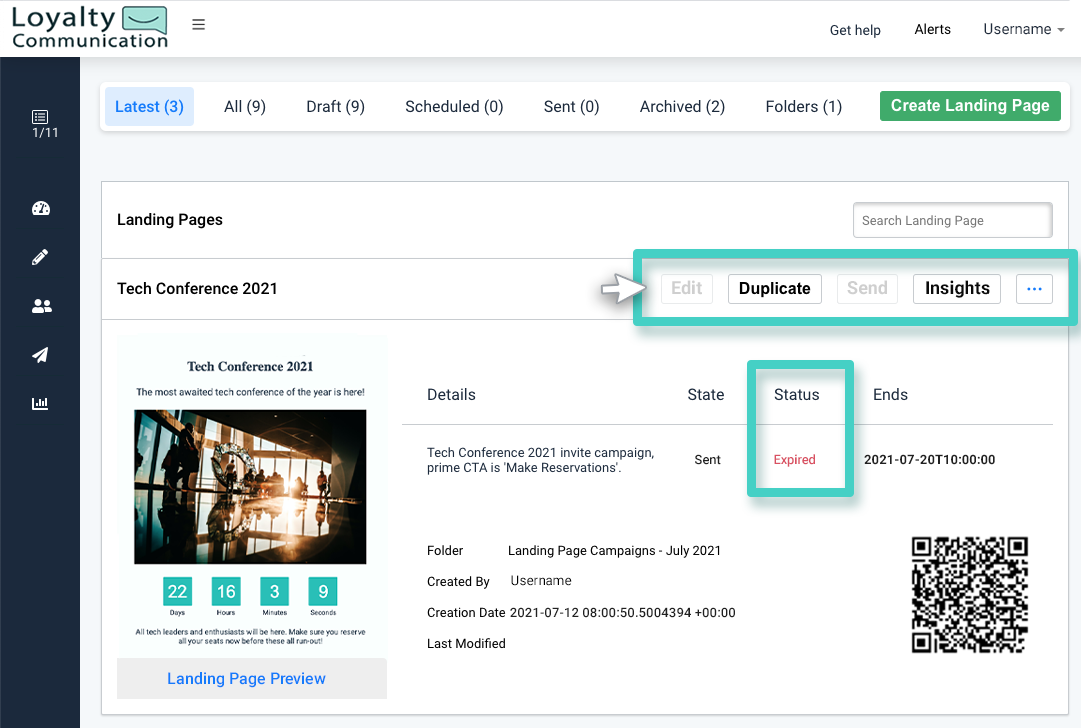Click the red Expired status text
1081x728 pixels.
(x=794, y=460)
